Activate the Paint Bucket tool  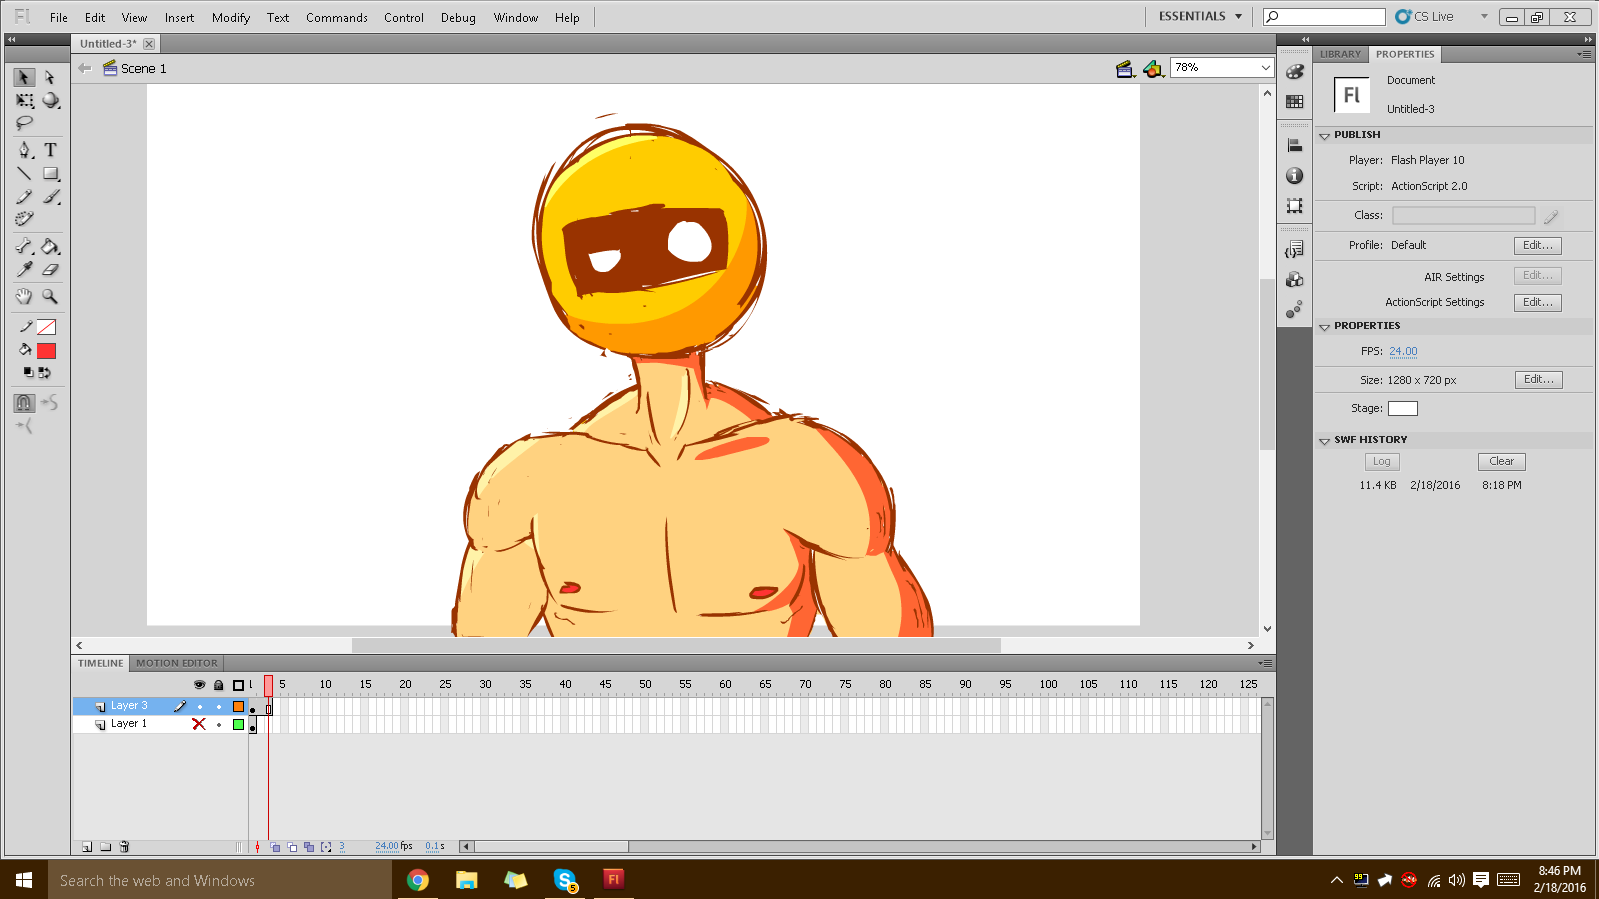click(x=50, y=246)
